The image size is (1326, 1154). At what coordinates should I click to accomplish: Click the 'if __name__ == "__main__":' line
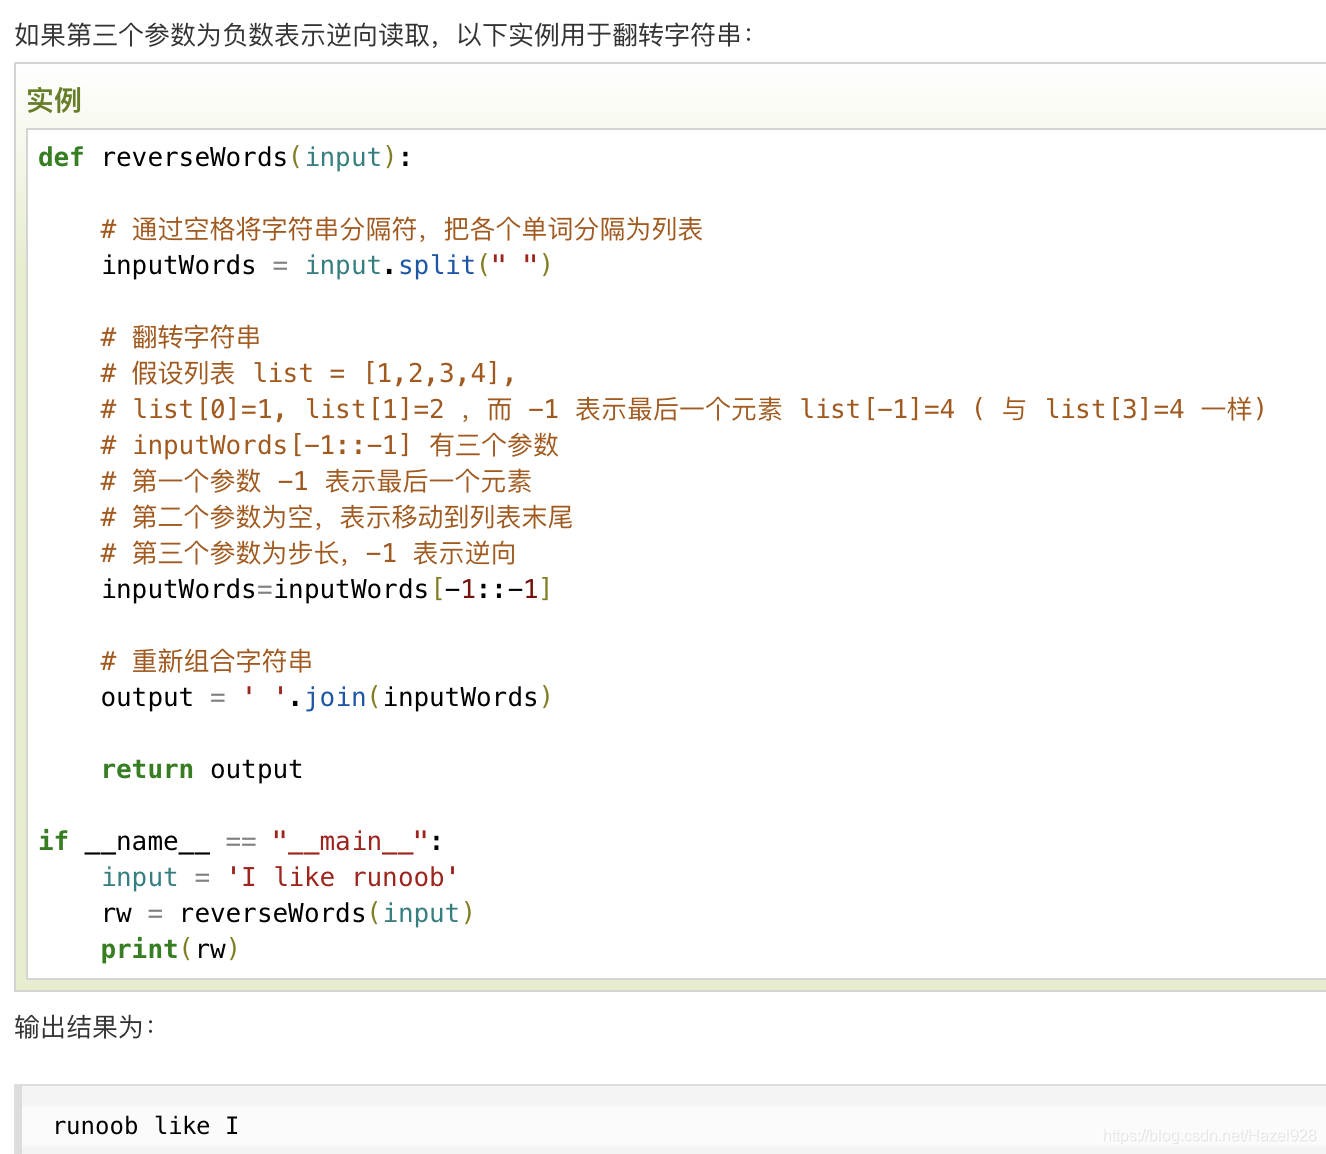(x=241, y=841)
